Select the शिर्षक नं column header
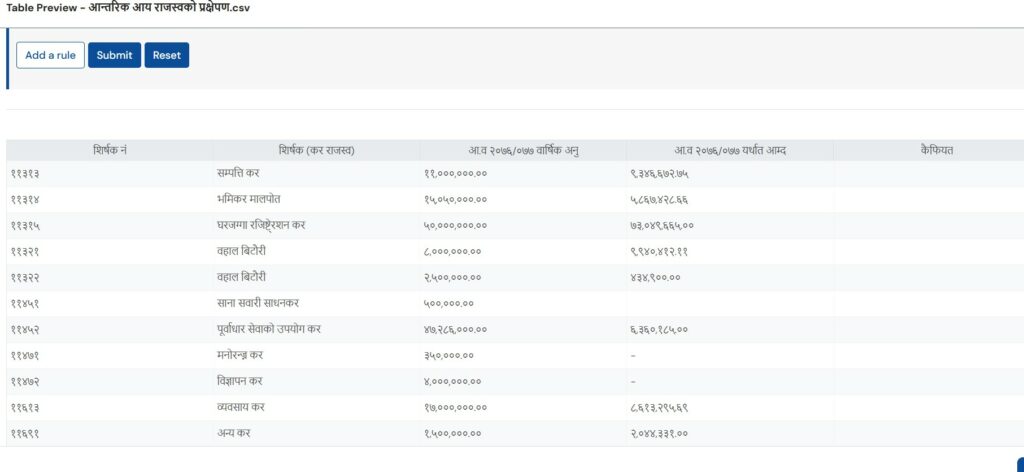 [x=110, y=151]
